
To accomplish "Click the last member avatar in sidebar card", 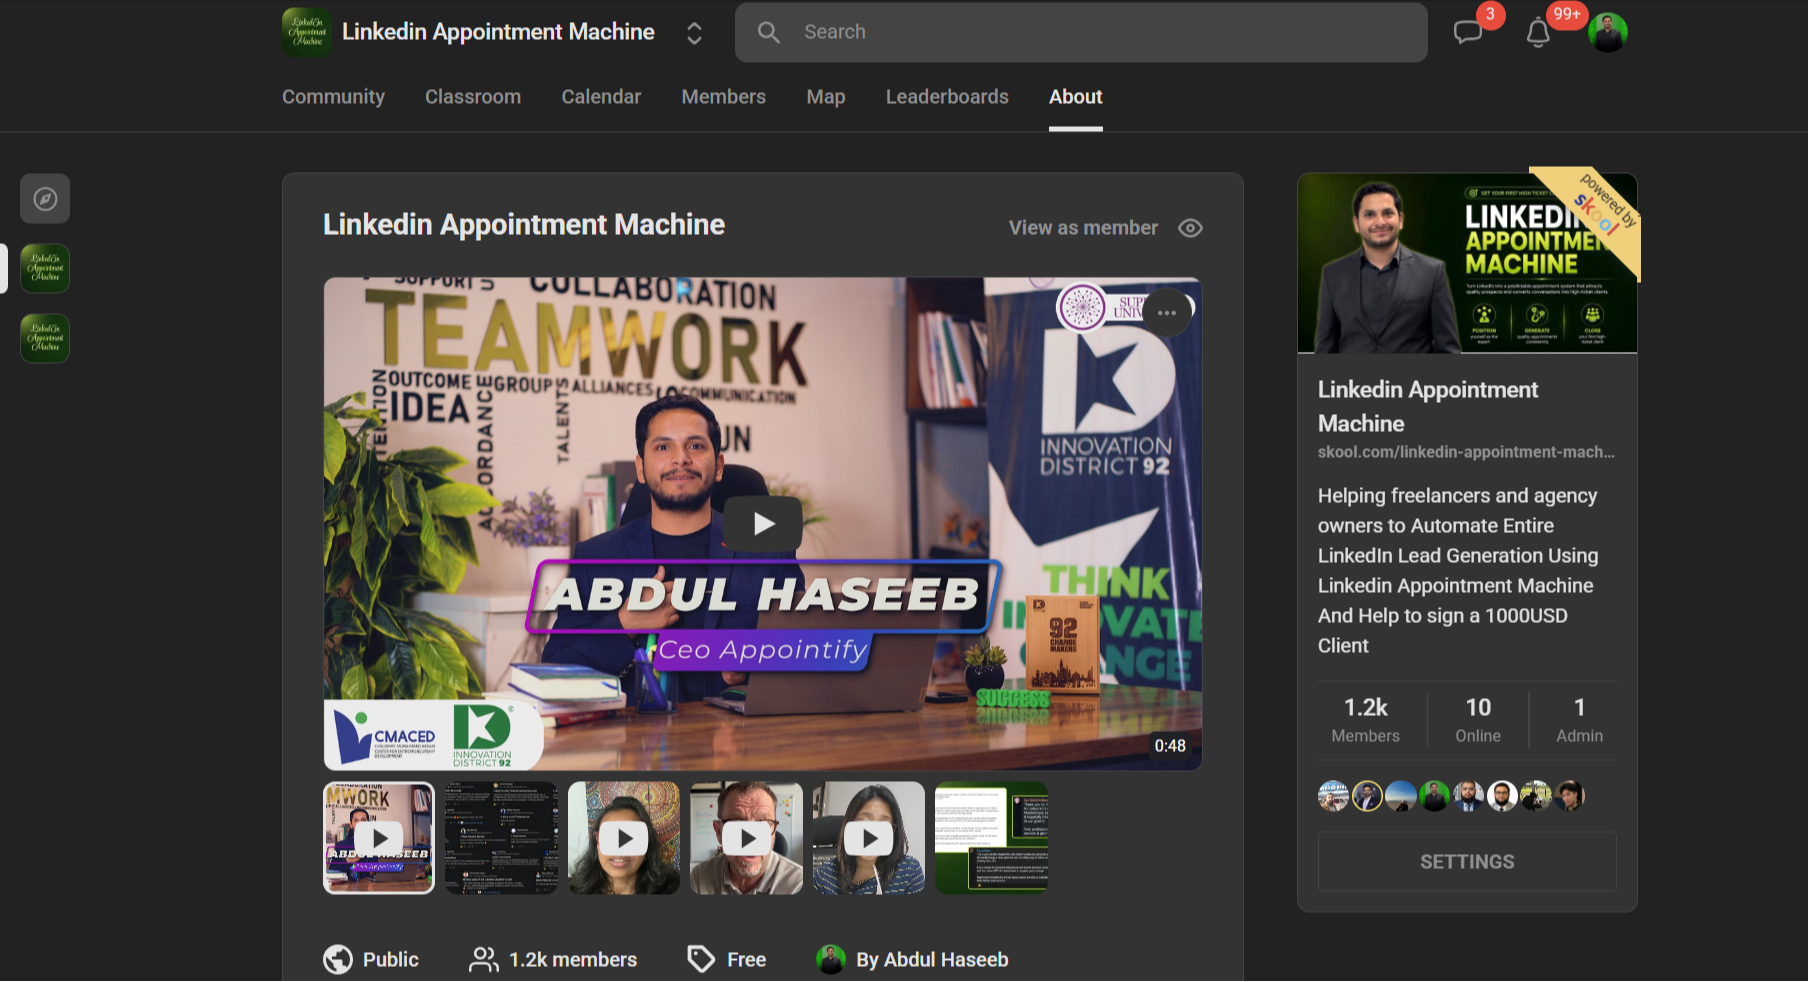I will [x=1571, y=796].
